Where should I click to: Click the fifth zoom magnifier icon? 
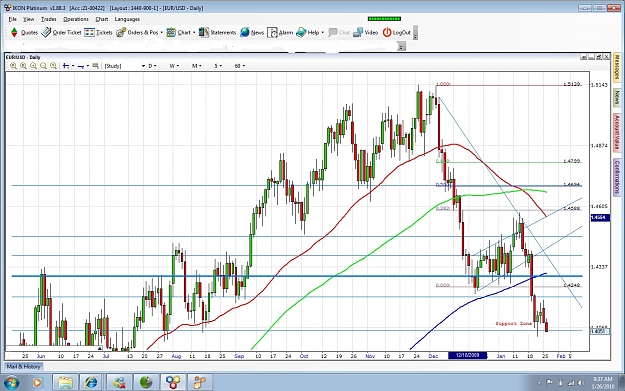[53, 66]
